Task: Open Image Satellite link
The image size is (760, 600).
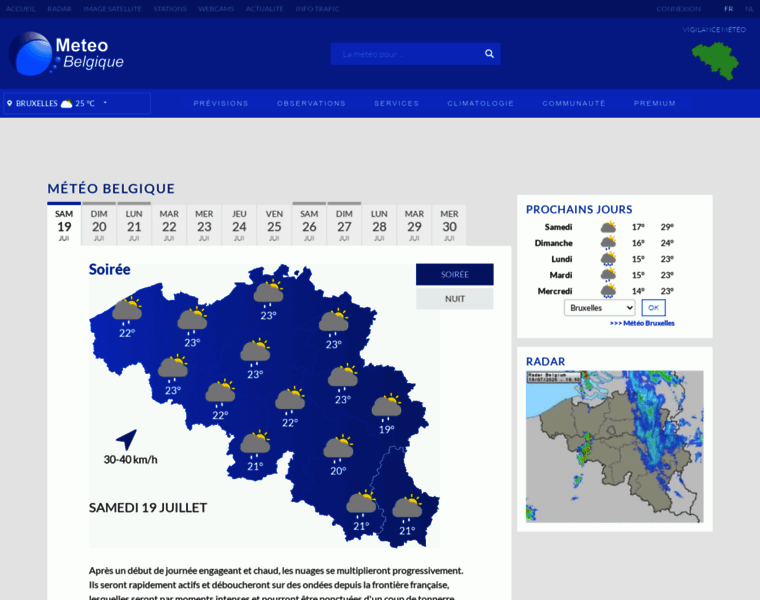Action: point(112,9)
